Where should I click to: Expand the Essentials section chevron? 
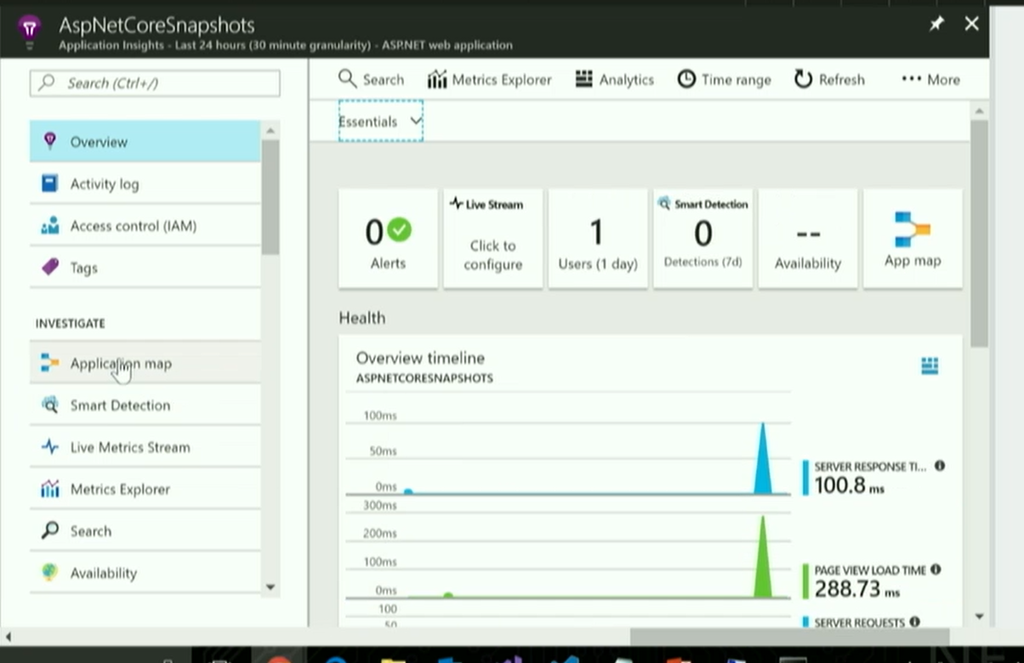pos(416,121)
